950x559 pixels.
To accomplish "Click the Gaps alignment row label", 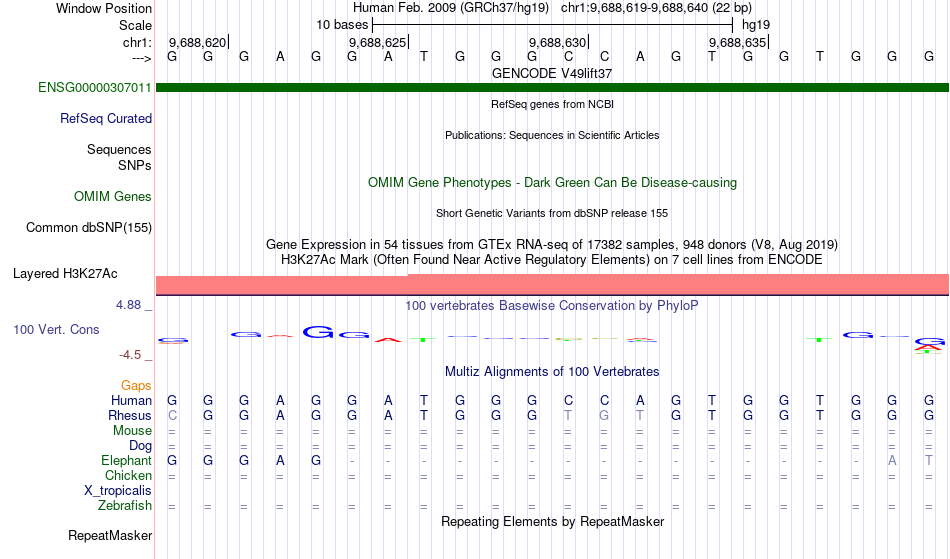I will coord(136,386).
